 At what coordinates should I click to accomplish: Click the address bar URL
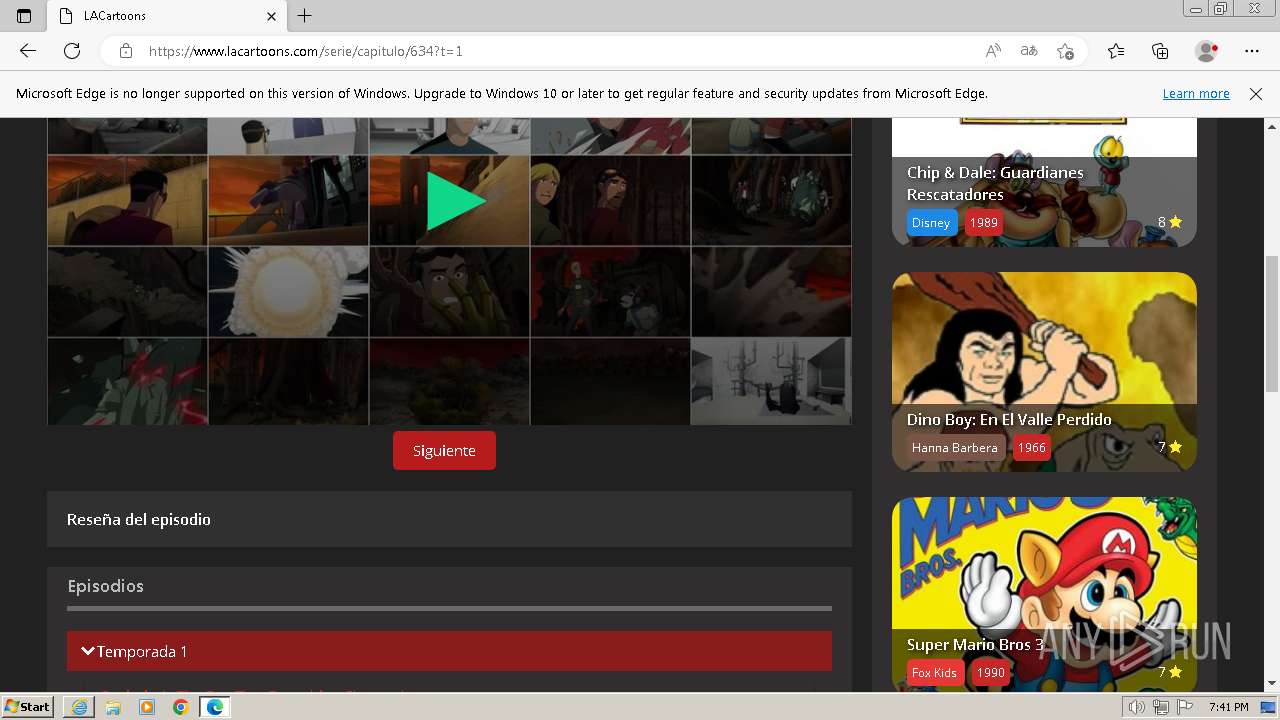[x=306, y=51]
